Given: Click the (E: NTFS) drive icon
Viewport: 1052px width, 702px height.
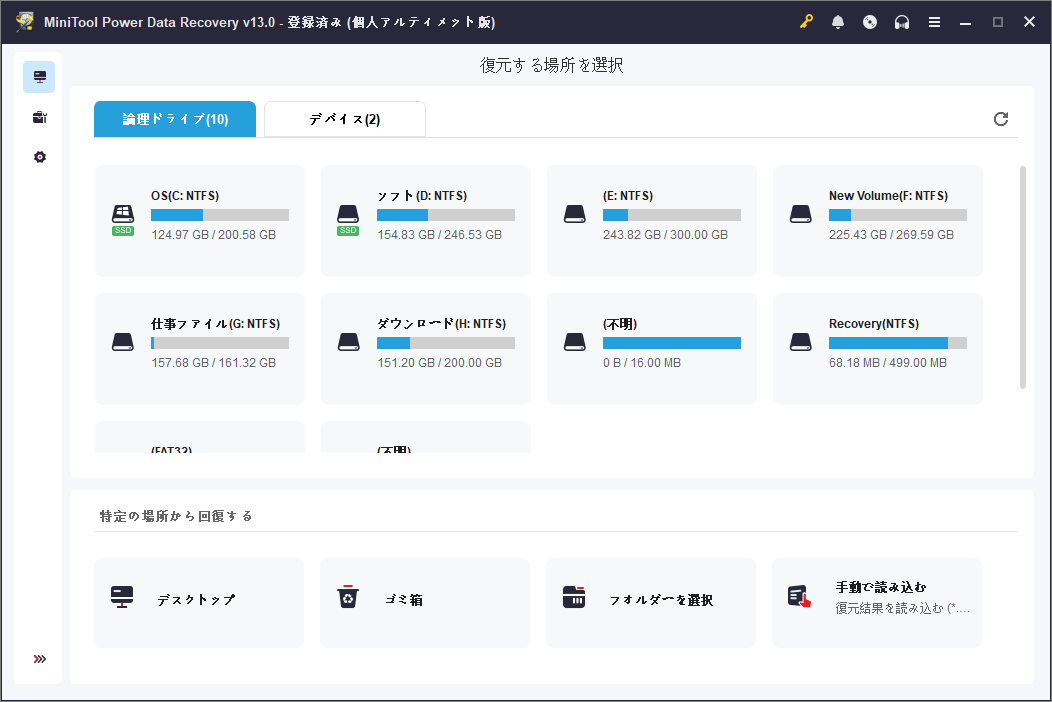Looking at the screenshot, I should coord(574,214).
